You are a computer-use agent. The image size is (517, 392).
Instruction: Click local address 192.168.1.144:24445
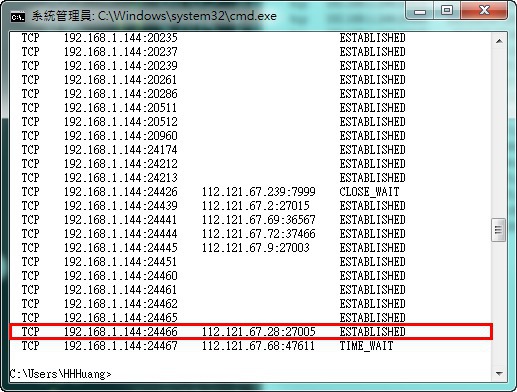(x=121, y=248)
